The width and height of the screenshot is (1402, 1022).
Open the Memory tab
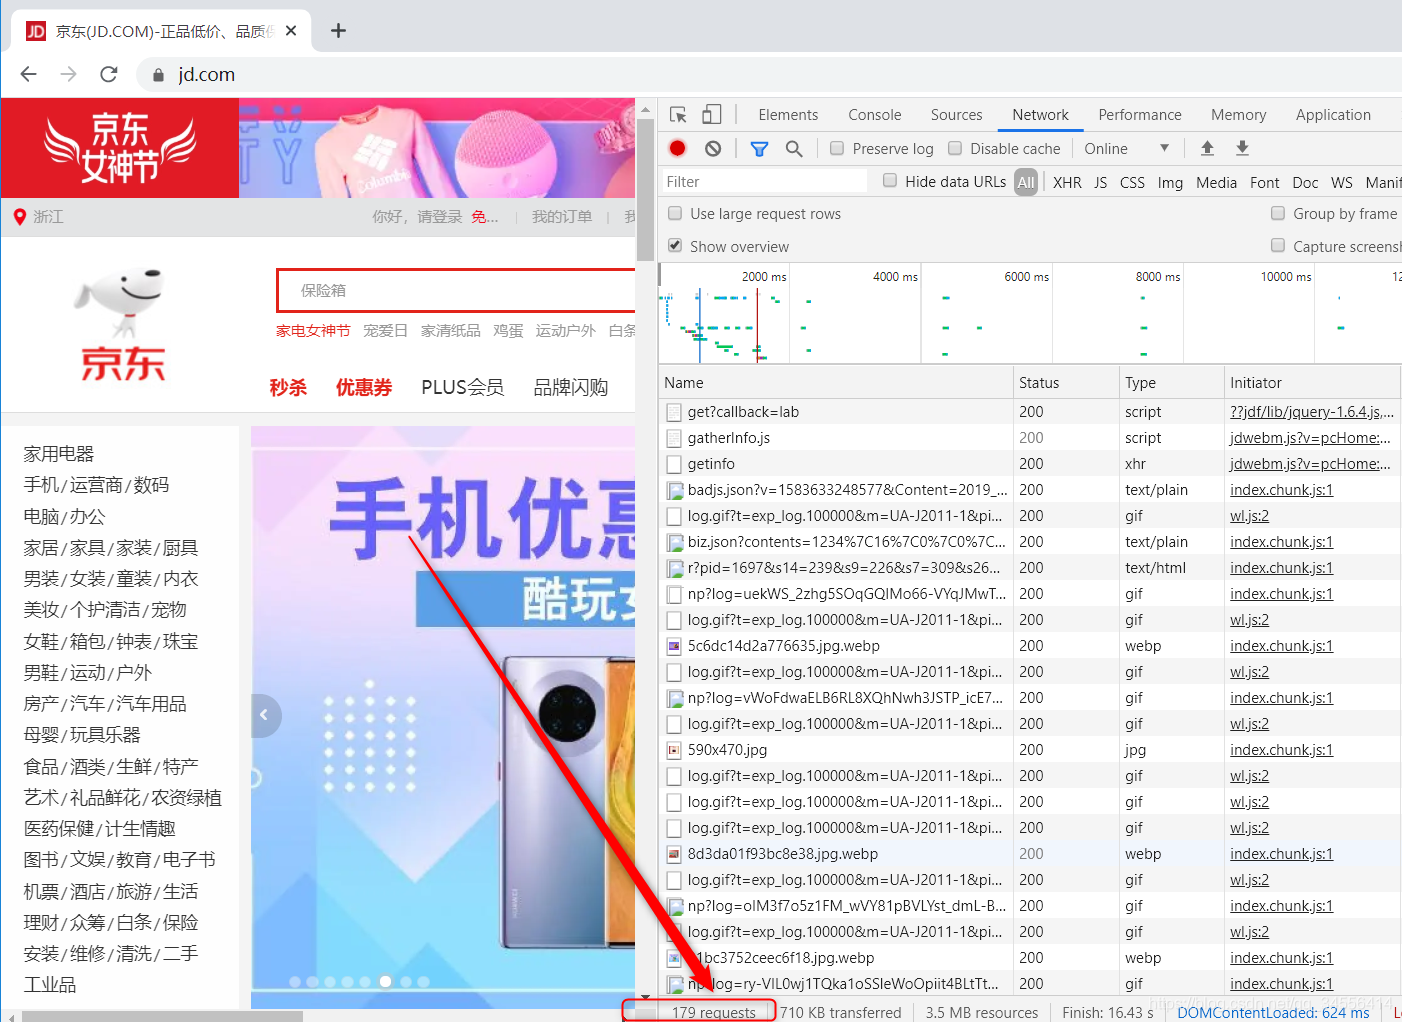pos(1238,115)
